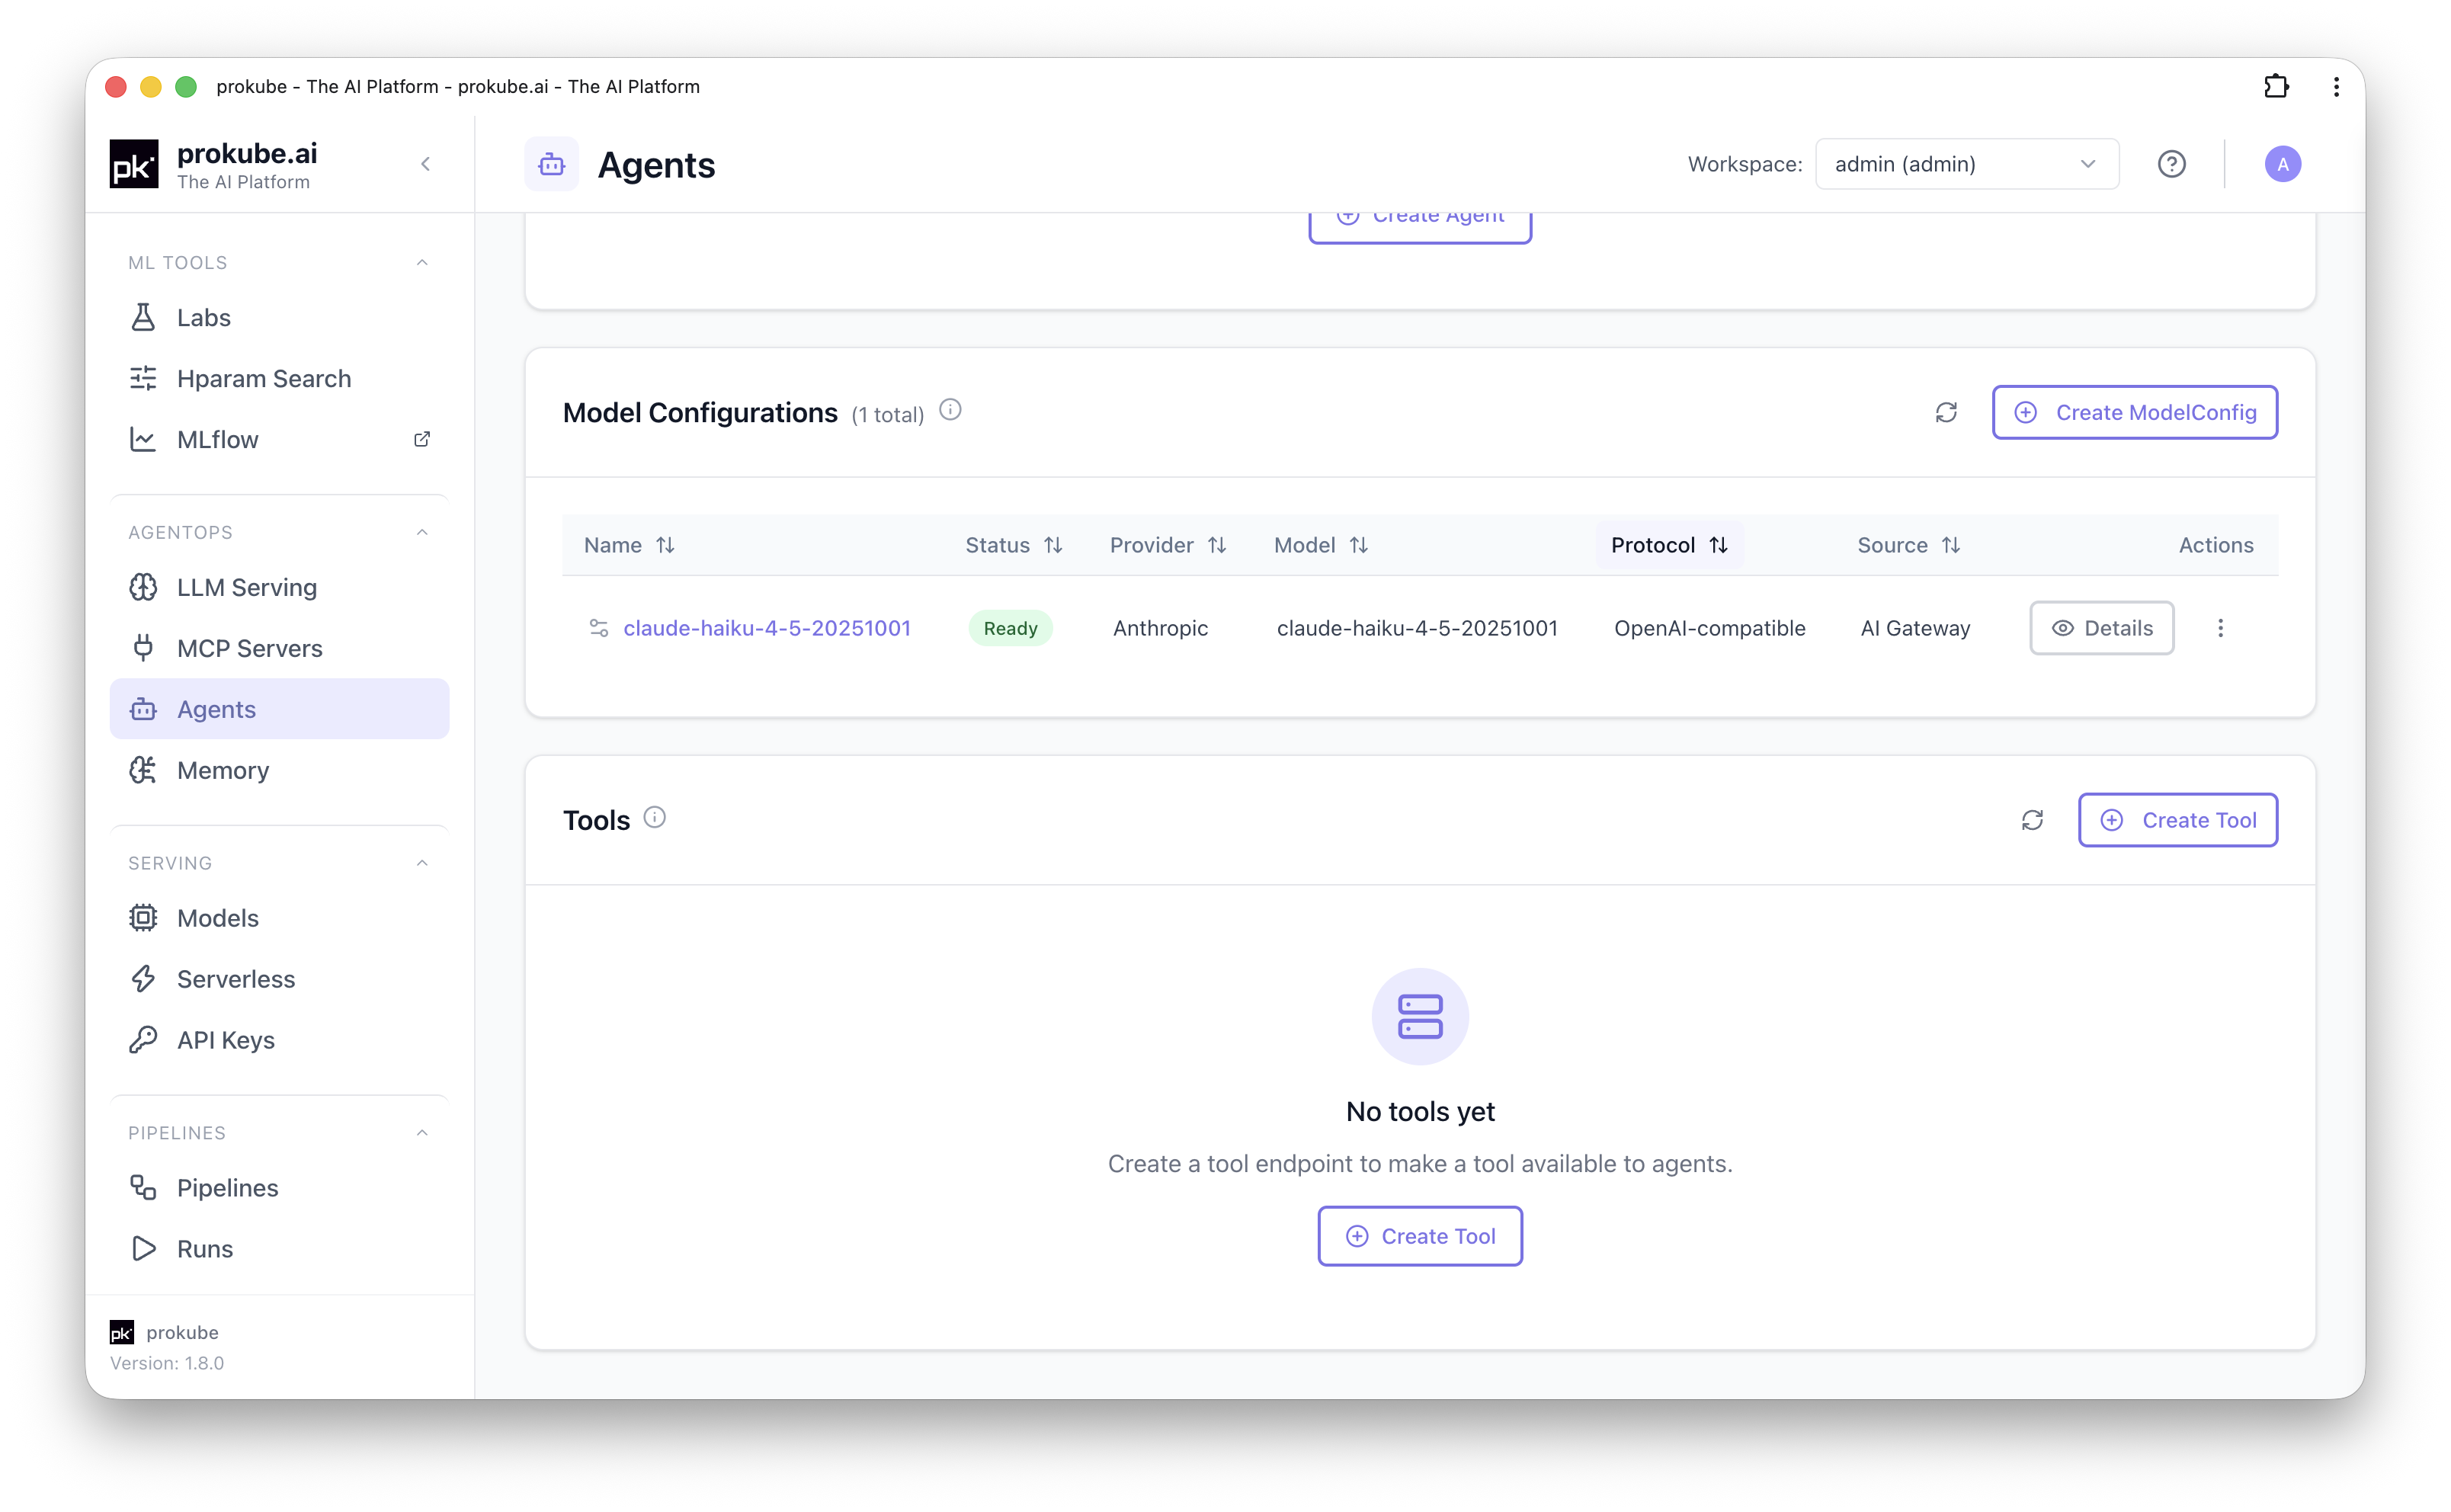Refresh the Model Configurations list
Image resolution: width=2451 pixels, height=1512 pixels.
pyautogui.click(x=1946, y=412)
